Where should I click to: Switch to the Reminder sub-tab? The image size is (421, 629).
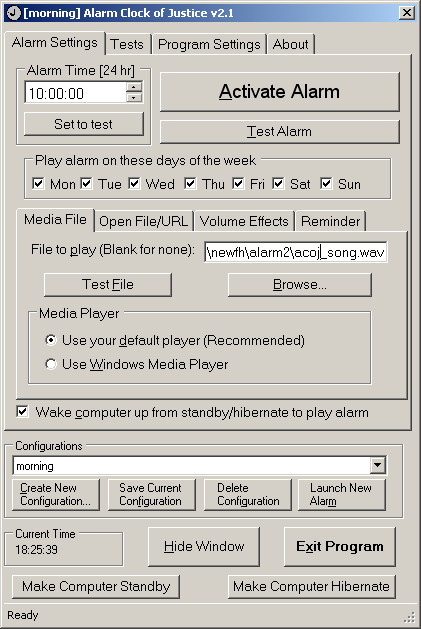pos(331,221)
